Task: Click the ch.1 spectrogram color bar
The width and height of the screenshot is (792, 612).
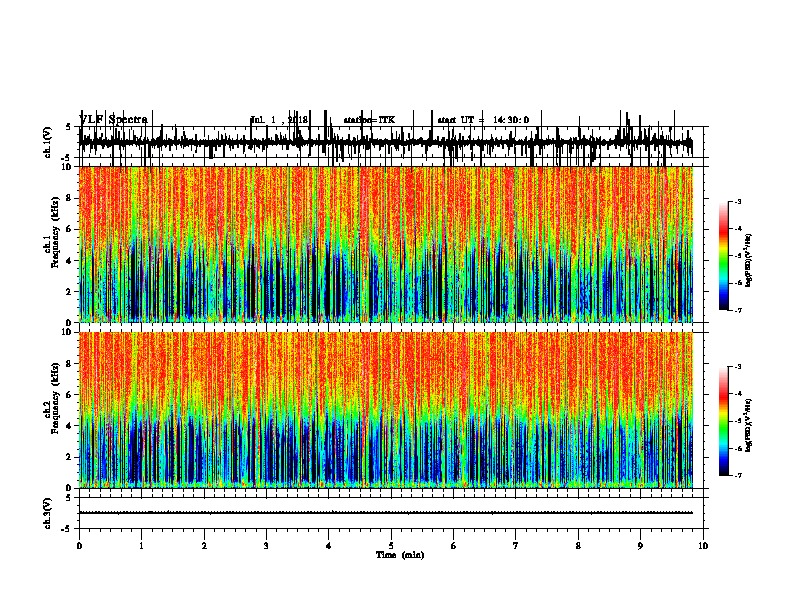Action: coord(724,256)
